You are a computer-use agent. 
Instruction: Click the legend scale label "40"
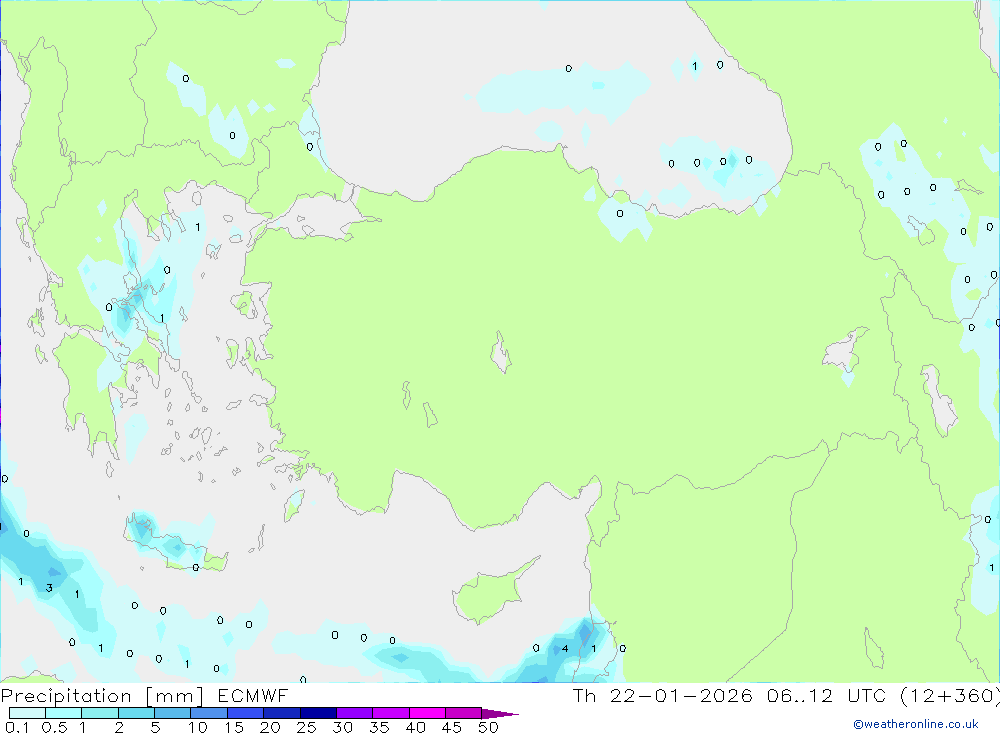(x=416, y=727)
